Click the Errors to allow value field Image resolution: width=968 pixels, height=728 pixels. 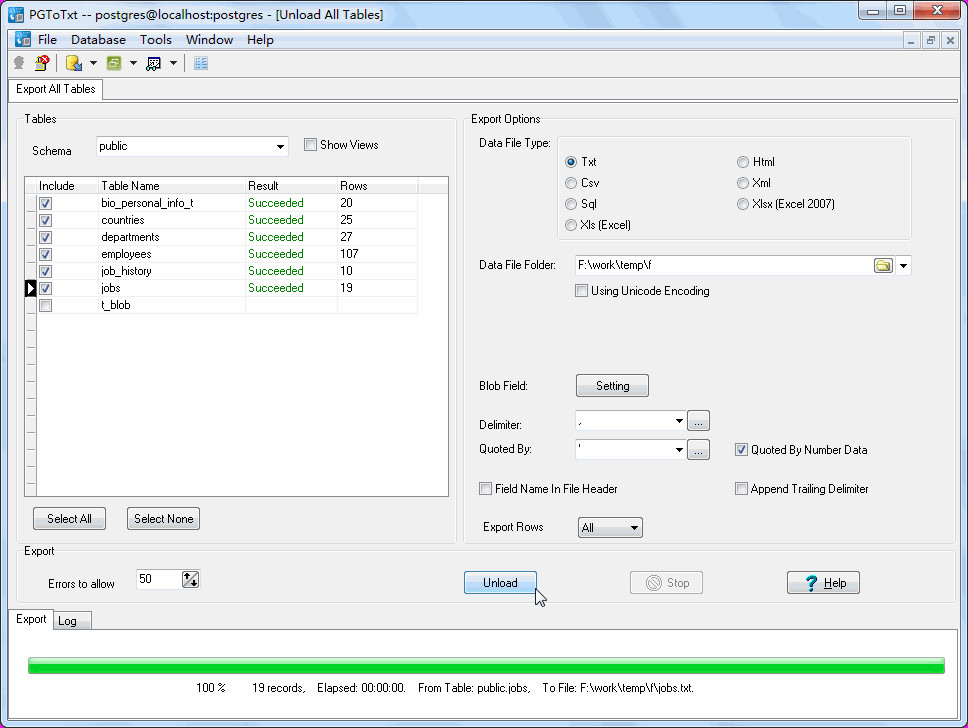click(159, 579)
